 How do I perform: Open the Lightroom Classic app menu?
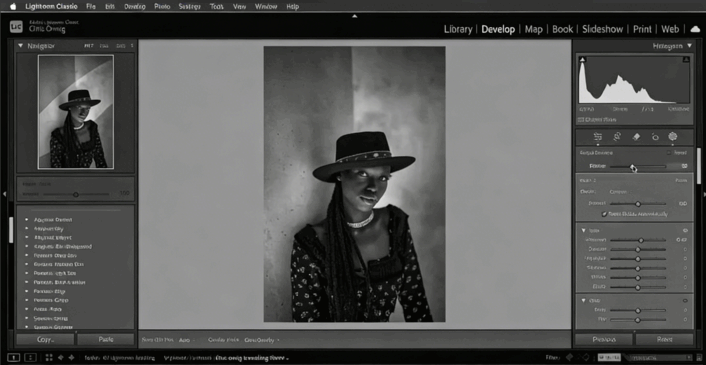(x=51, y=7)
